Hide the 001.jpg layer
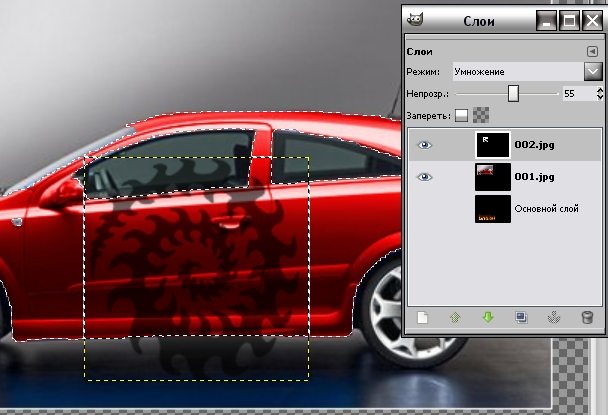Viewport: 608px width, 415px height. pos(425,177)
